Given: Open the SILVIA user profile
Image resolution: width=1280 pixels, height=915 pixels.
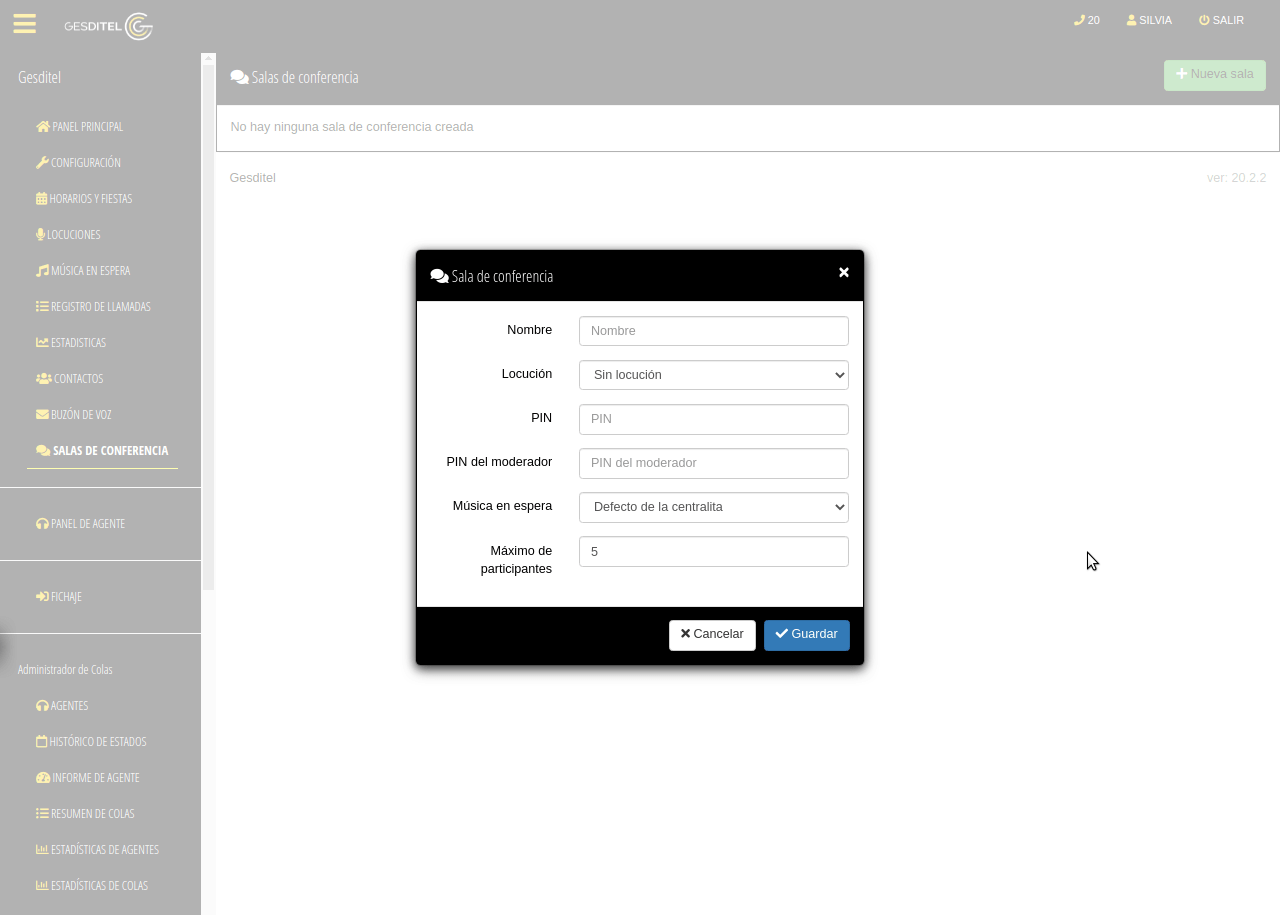Looking at the screenshot, I should pyautogui.click(x=1149, y=20).
